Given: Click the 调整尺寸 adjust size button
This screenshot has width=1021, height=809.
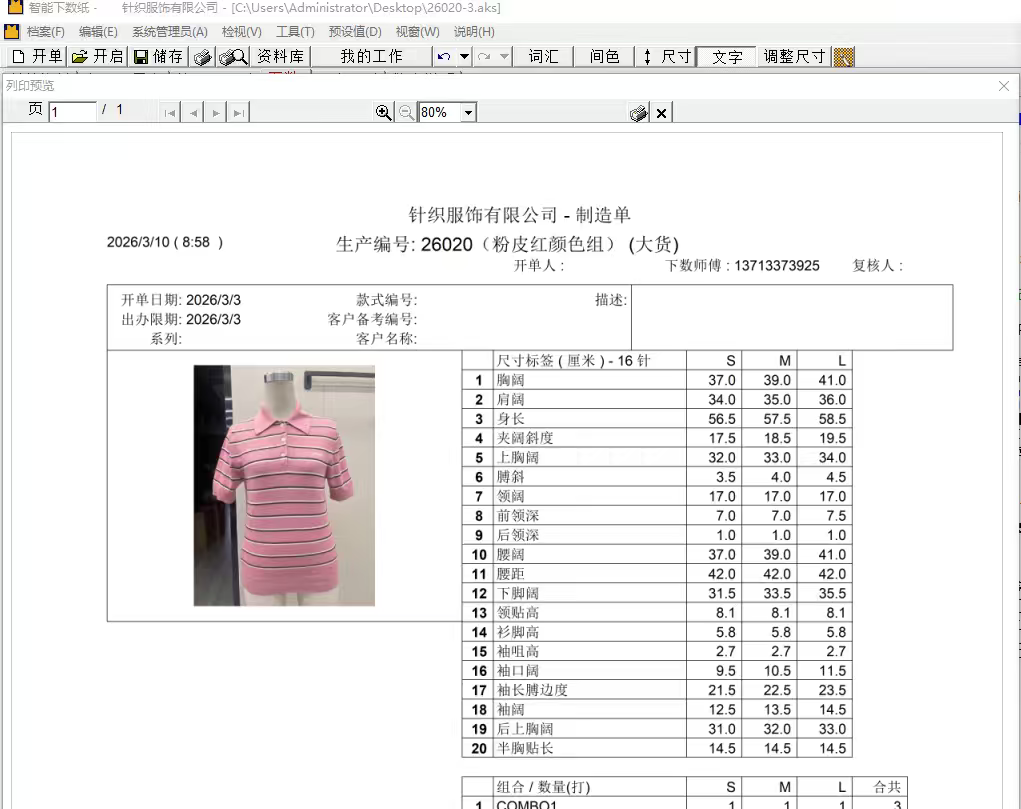Looking at the screenshot, I should click(794, 57).
